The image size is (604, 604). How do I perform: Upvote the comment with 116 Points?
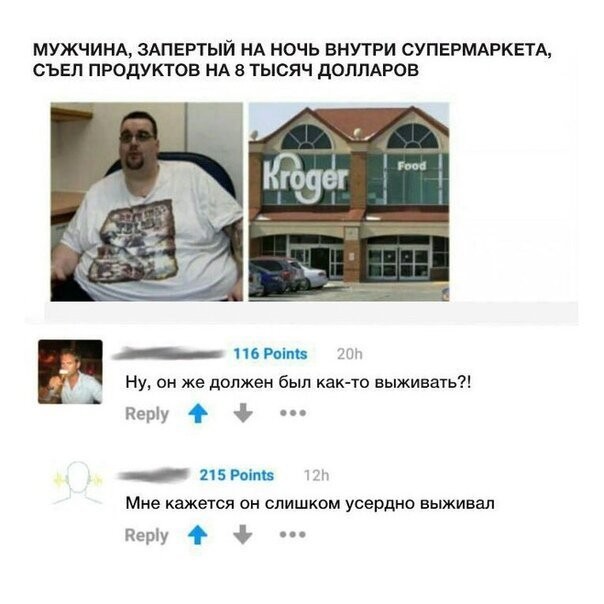click(198, 413)
